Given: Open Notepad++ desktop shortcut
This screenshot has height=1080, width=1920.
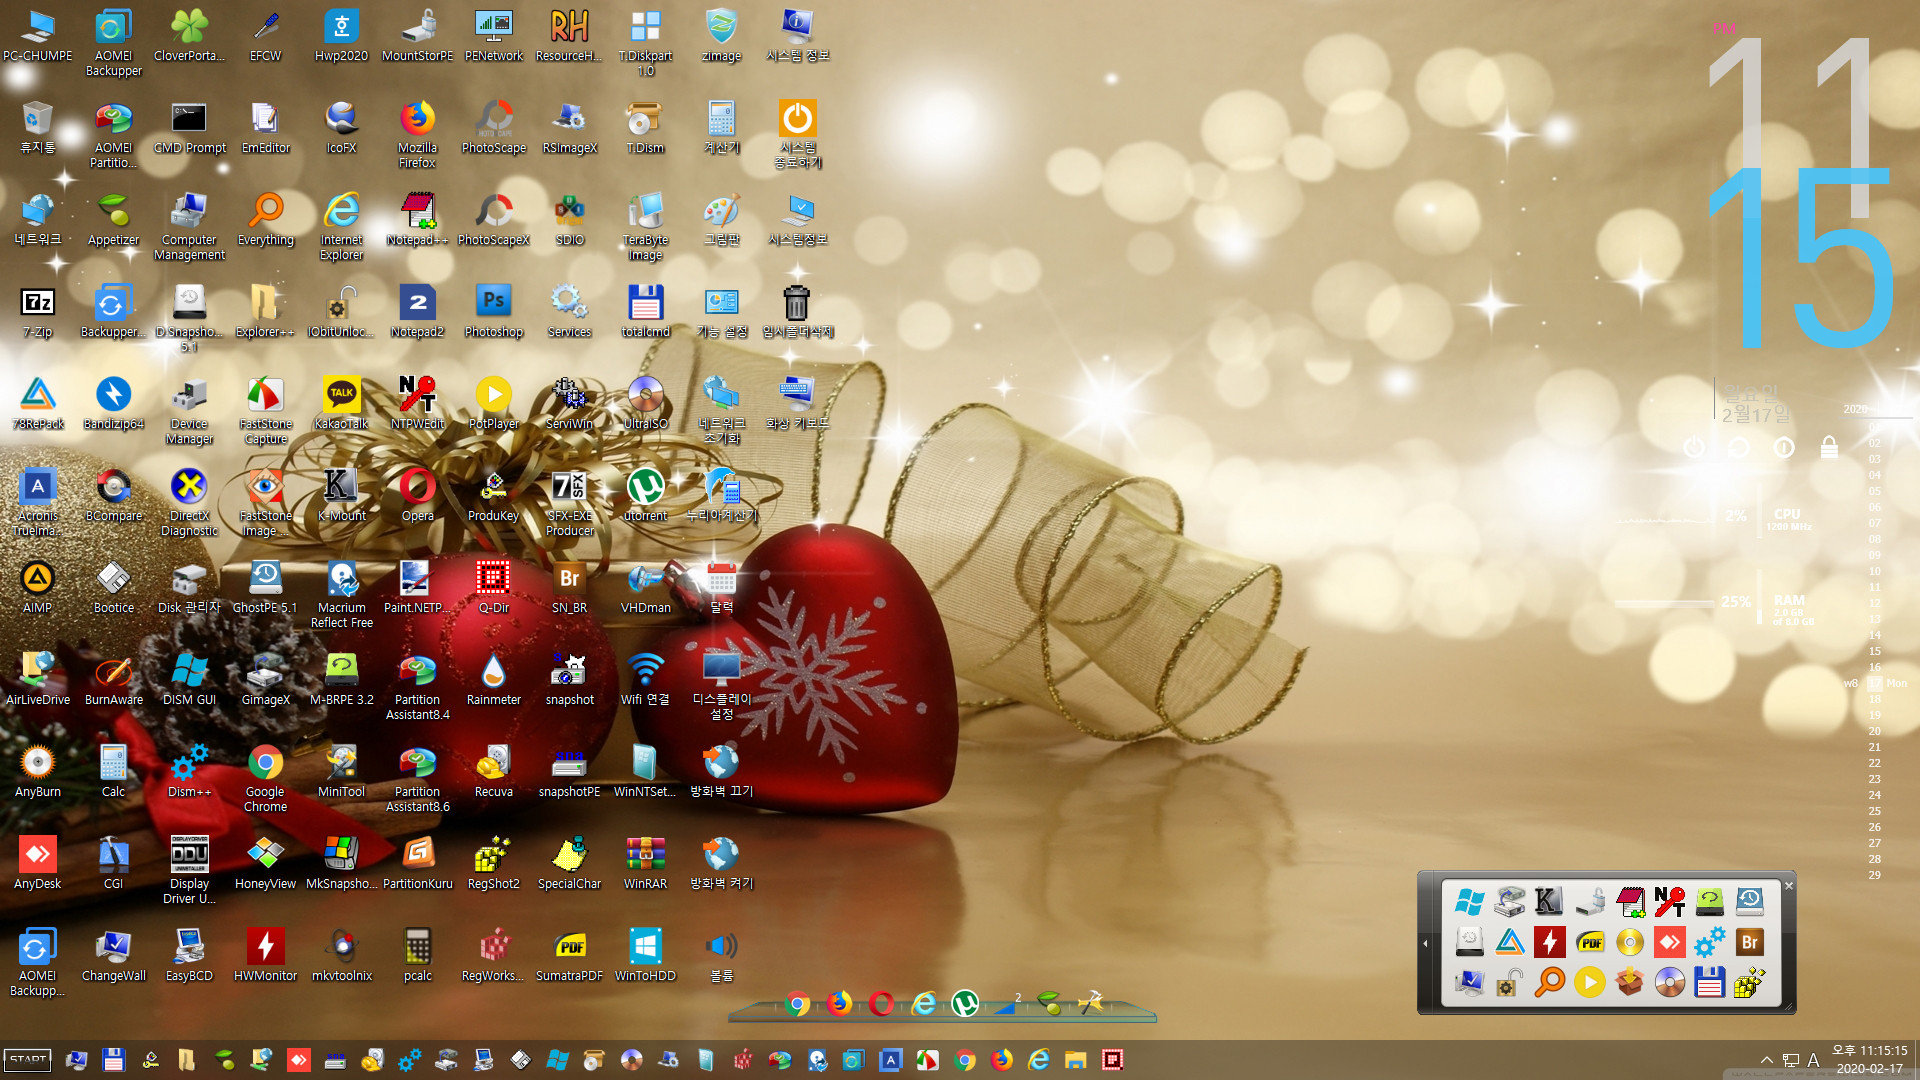Looking at the screenshot, I should coord(417,219).
